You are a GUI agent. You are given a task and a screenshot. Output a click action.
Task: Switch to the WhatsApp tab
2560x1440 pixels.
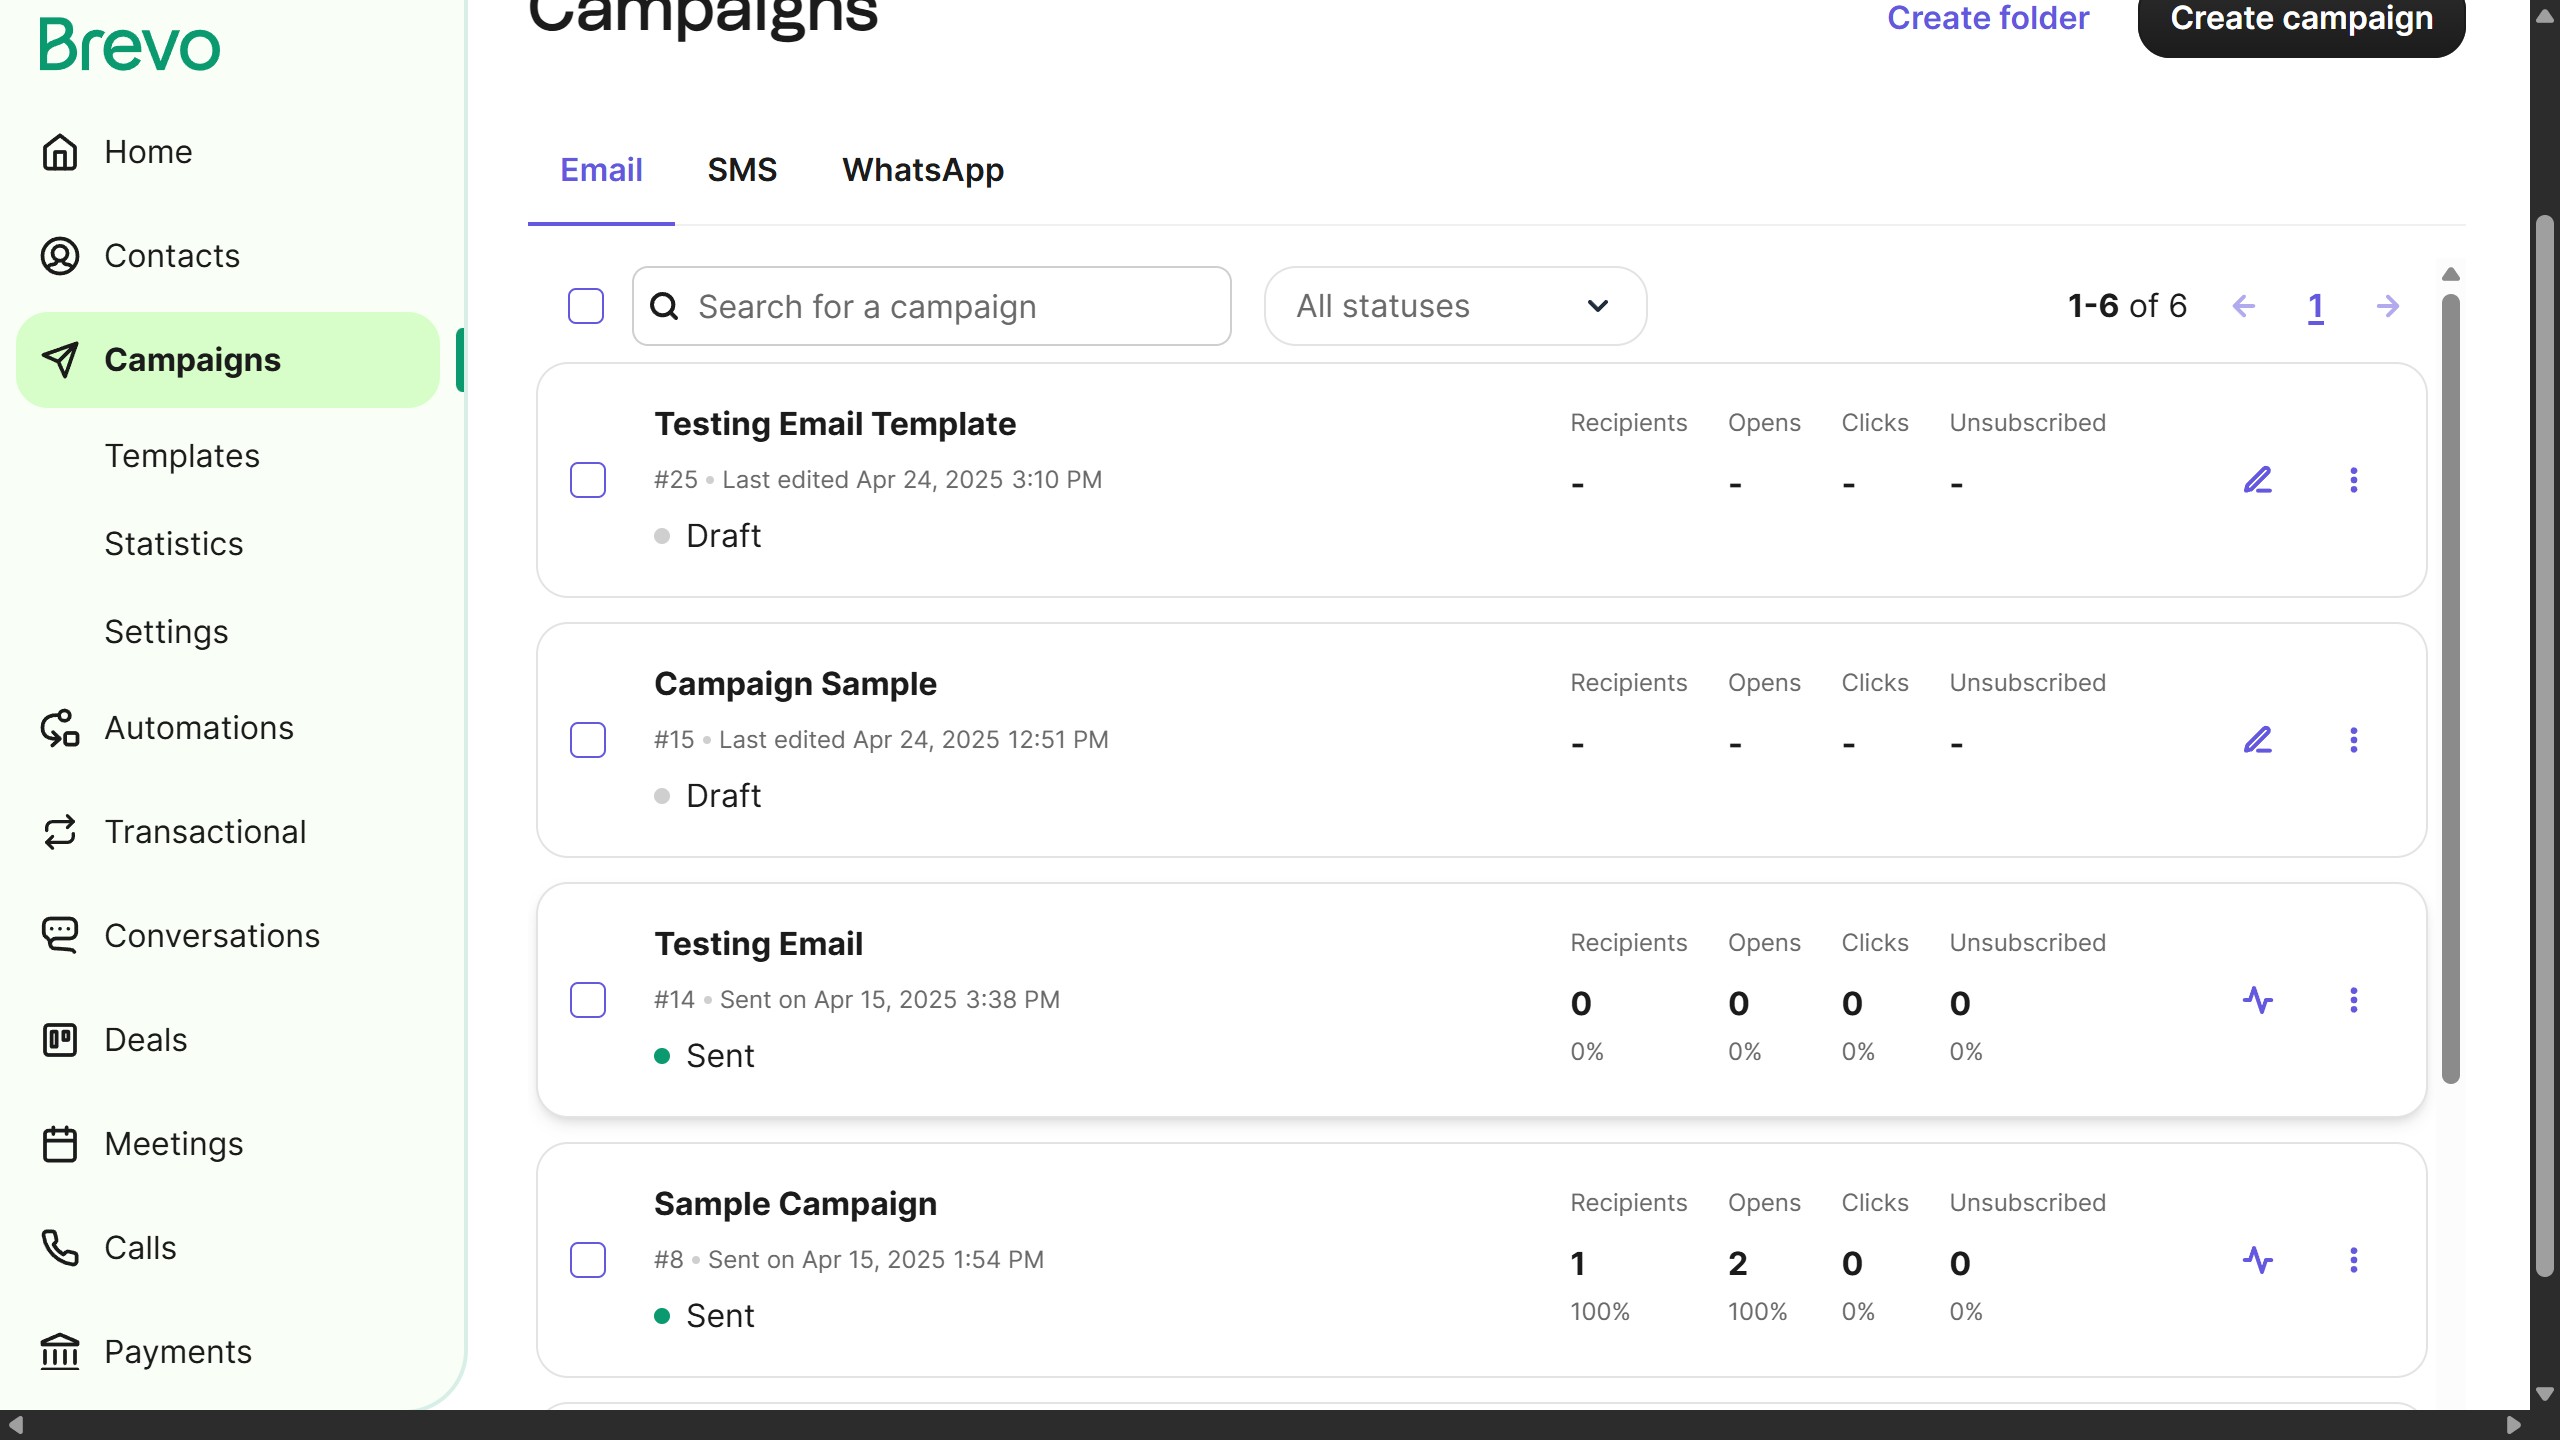coord(922,170)
